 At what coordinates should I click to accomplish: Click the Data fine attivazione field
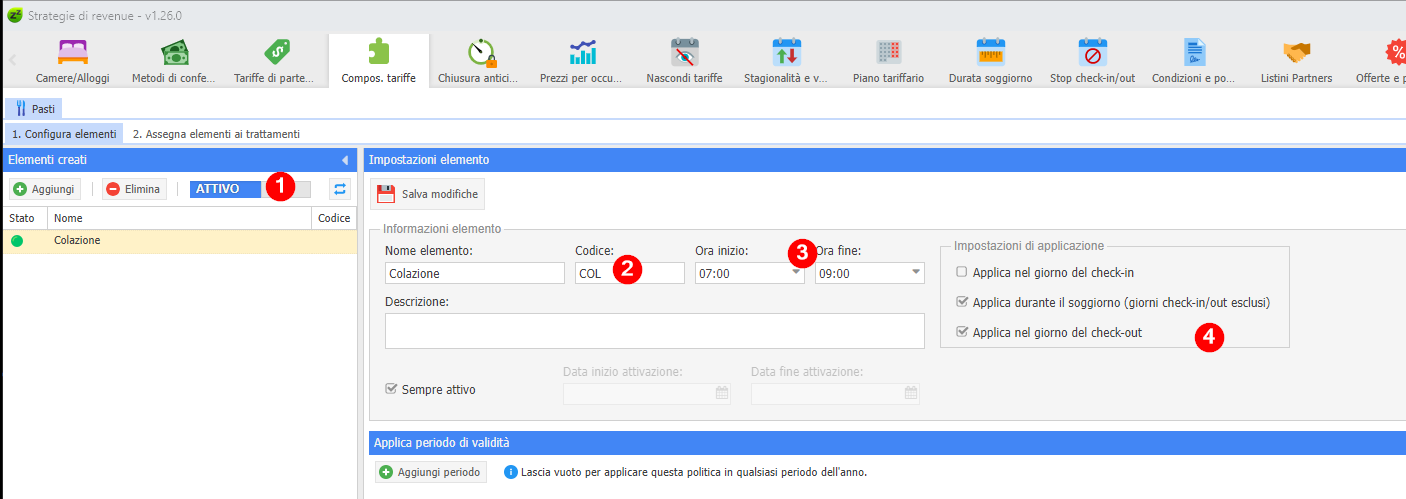click(835, 394)
